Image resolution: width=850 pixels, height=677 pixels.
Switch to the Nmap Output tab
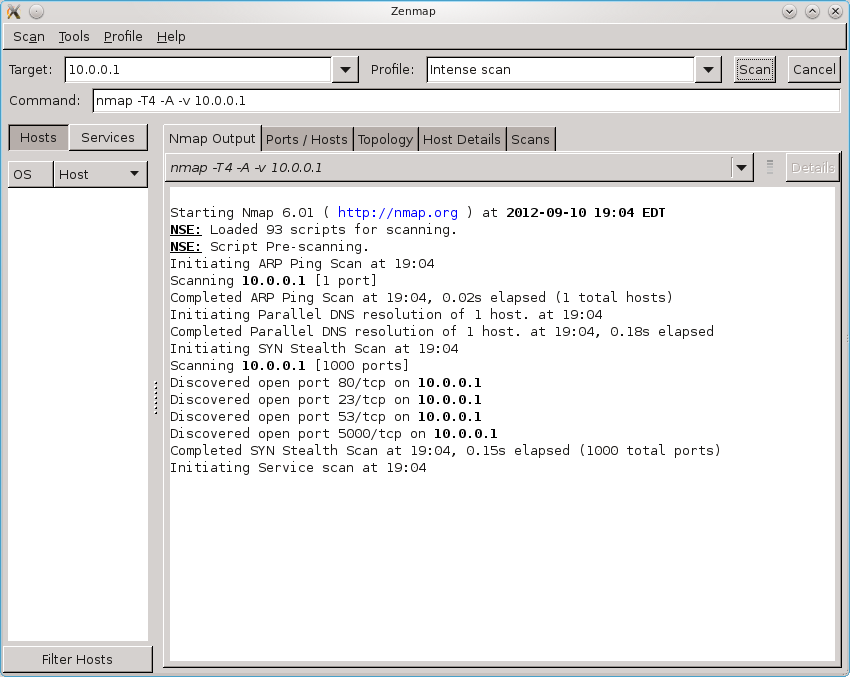click(x=212, y=139)
